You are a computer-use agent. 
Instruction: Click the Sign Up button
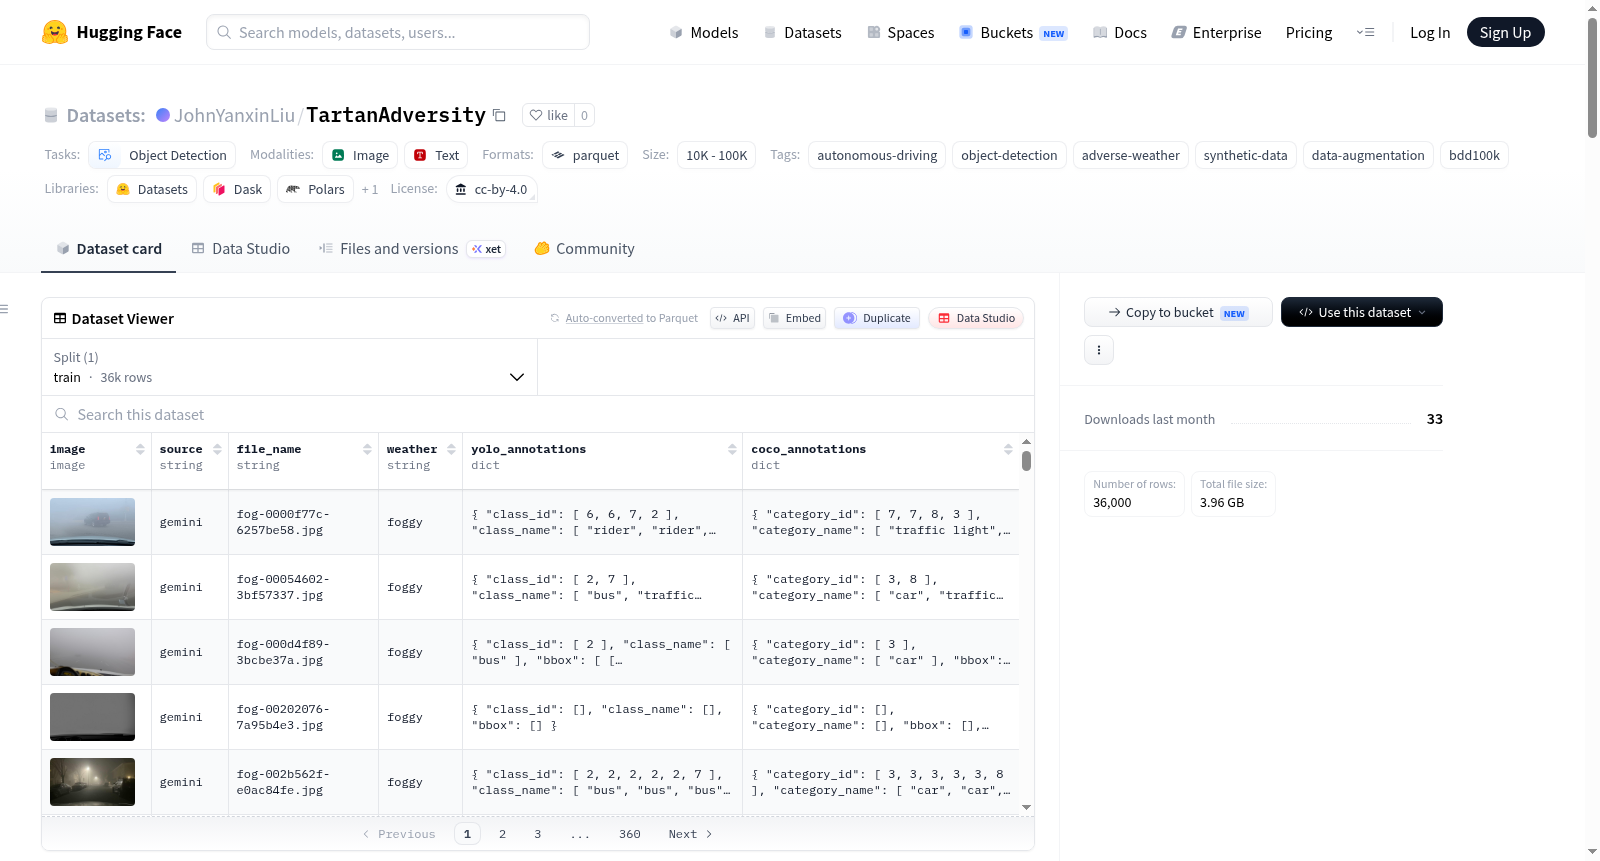[1505, 32]
